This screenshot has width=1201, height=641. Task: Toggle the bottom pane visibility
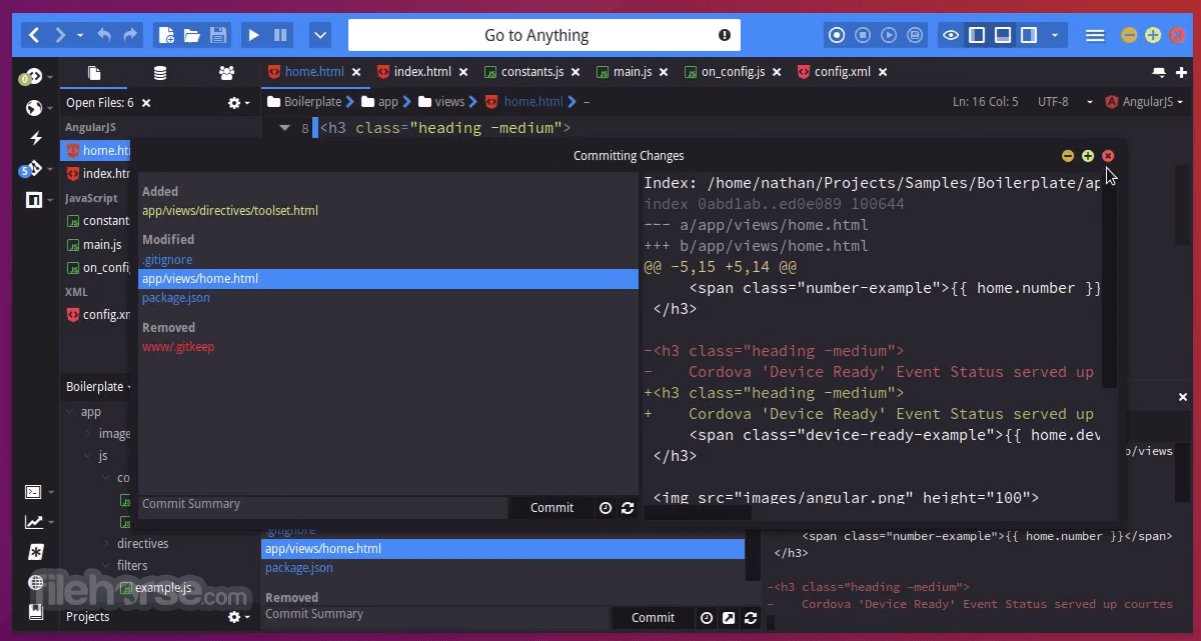point(1002,35)
